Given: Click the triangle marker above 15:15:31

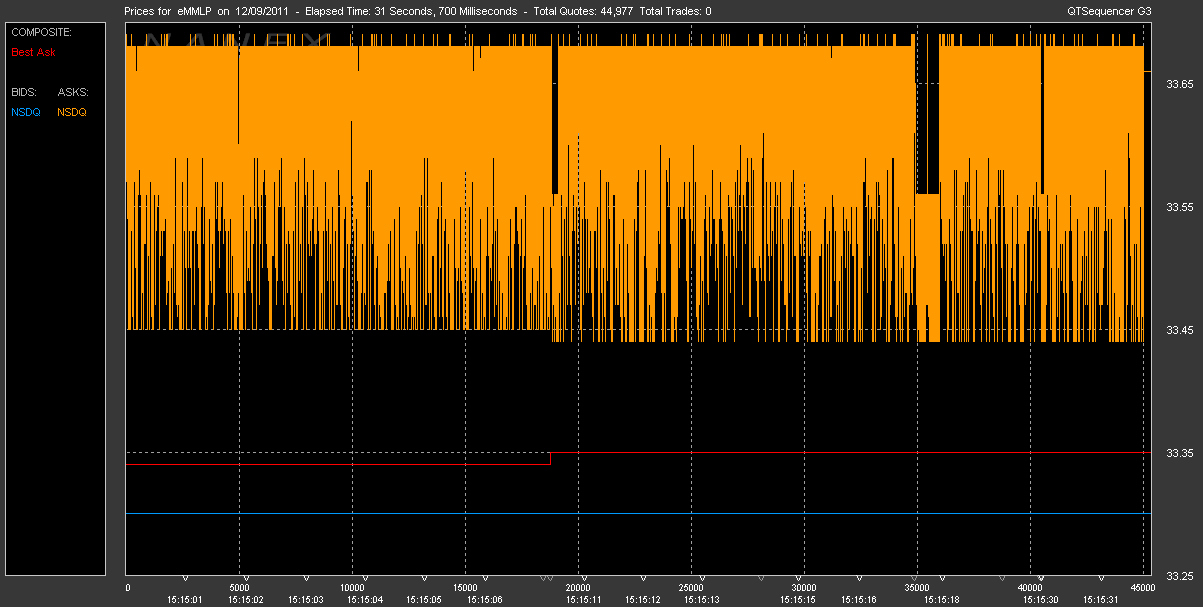Looking at the screenshot, I should pos(1102,578).
